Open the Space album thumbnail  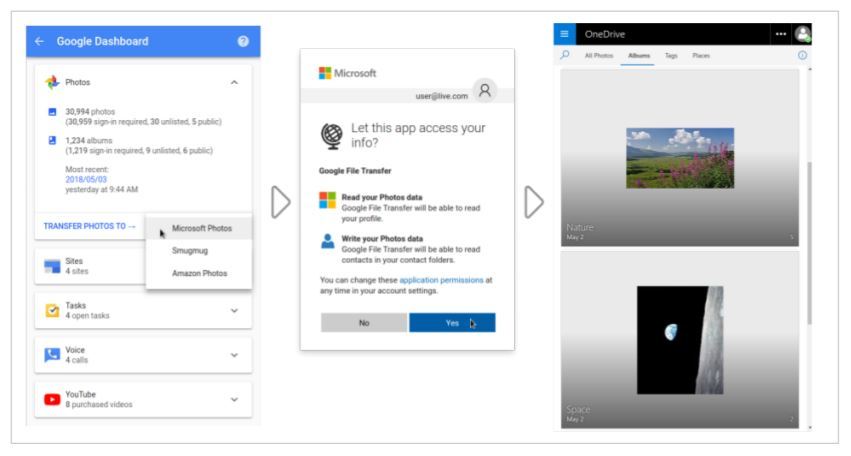click(x=679, y=340)
